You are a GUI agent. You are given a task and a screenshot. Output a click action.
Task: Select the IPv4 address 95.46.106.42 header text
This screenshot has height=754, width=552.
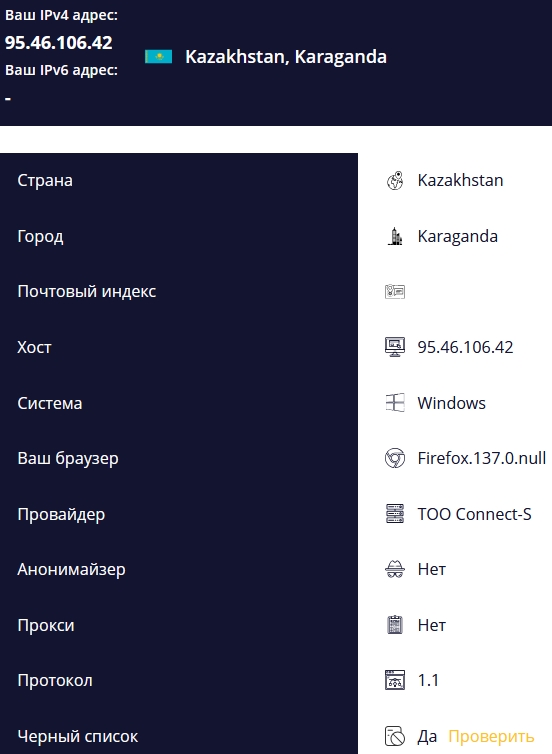59,43
